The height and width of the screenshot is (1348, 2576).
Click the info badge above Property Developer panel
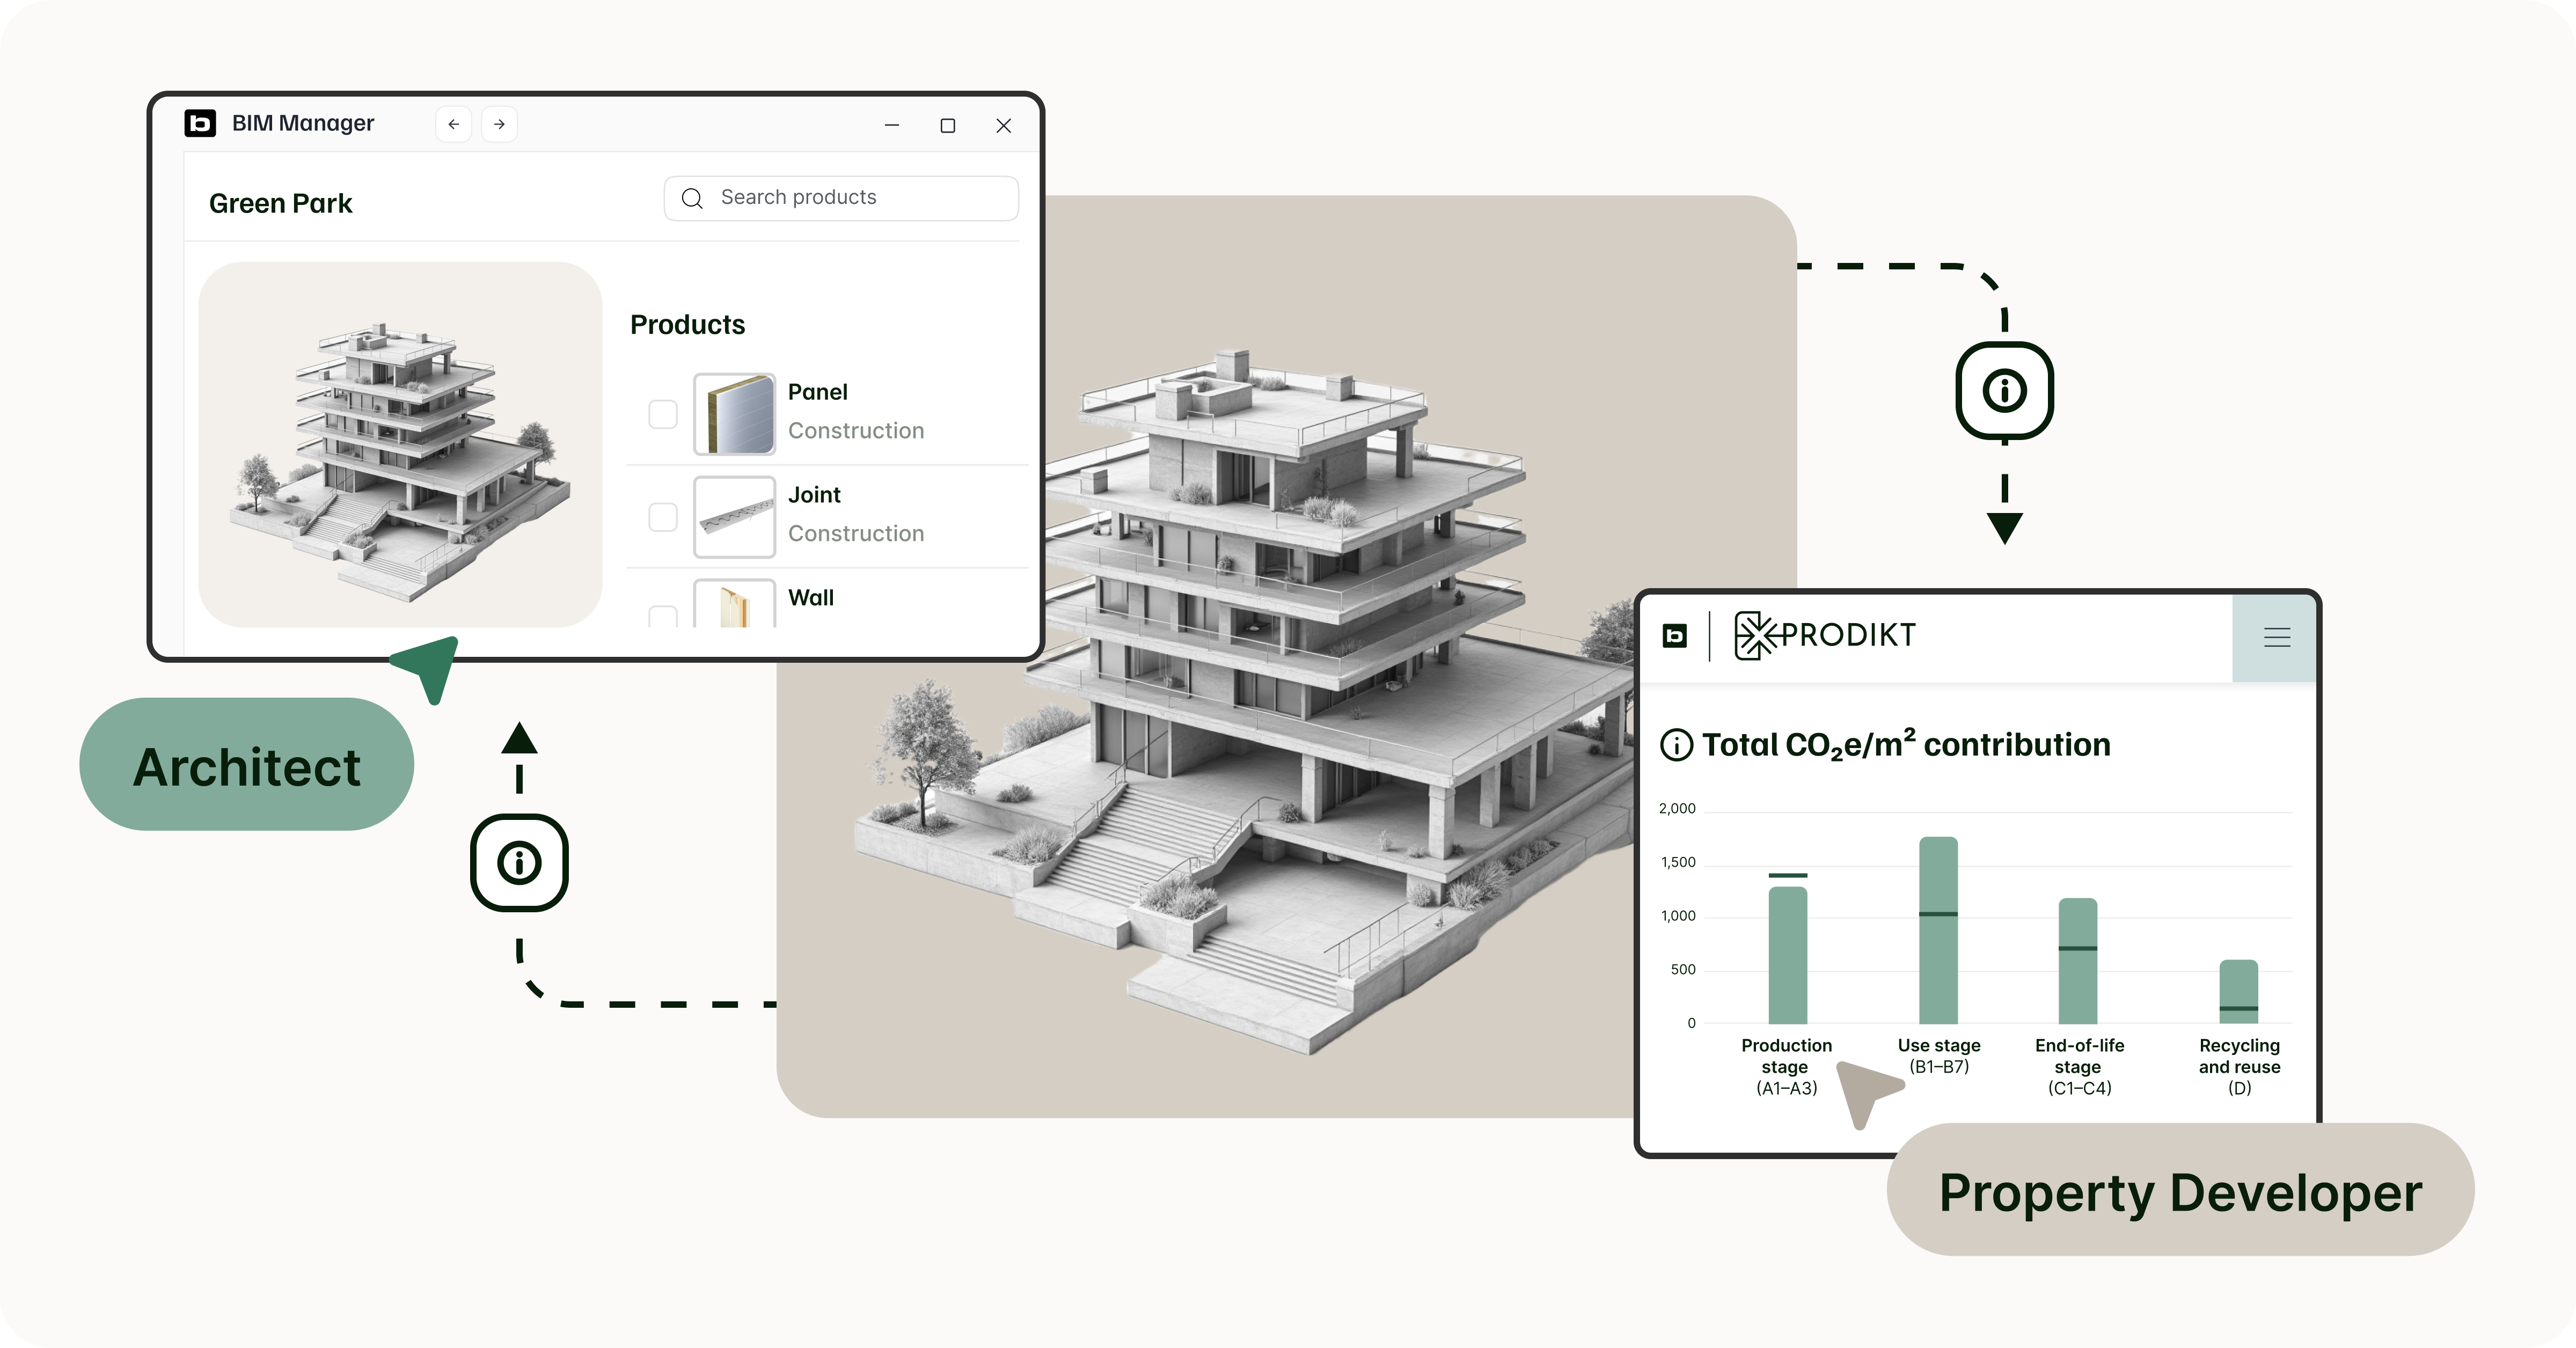(2004, 390)
